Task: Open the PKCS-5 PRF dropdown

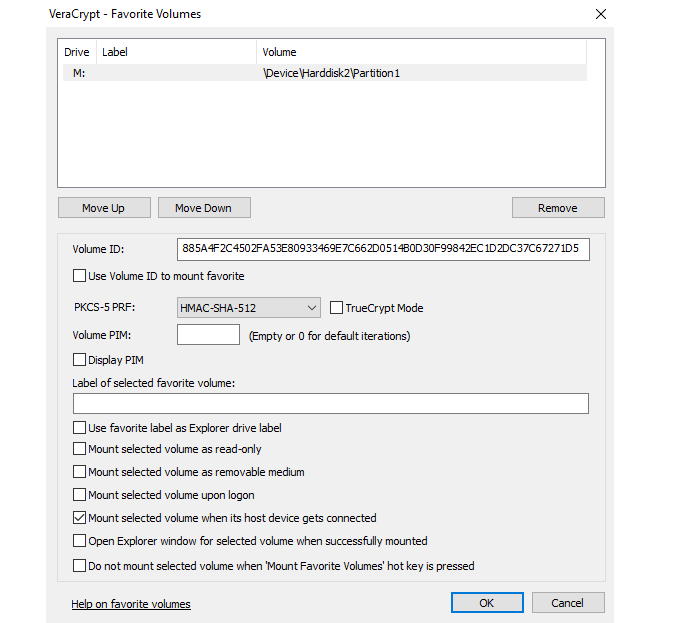Action: 248,308
